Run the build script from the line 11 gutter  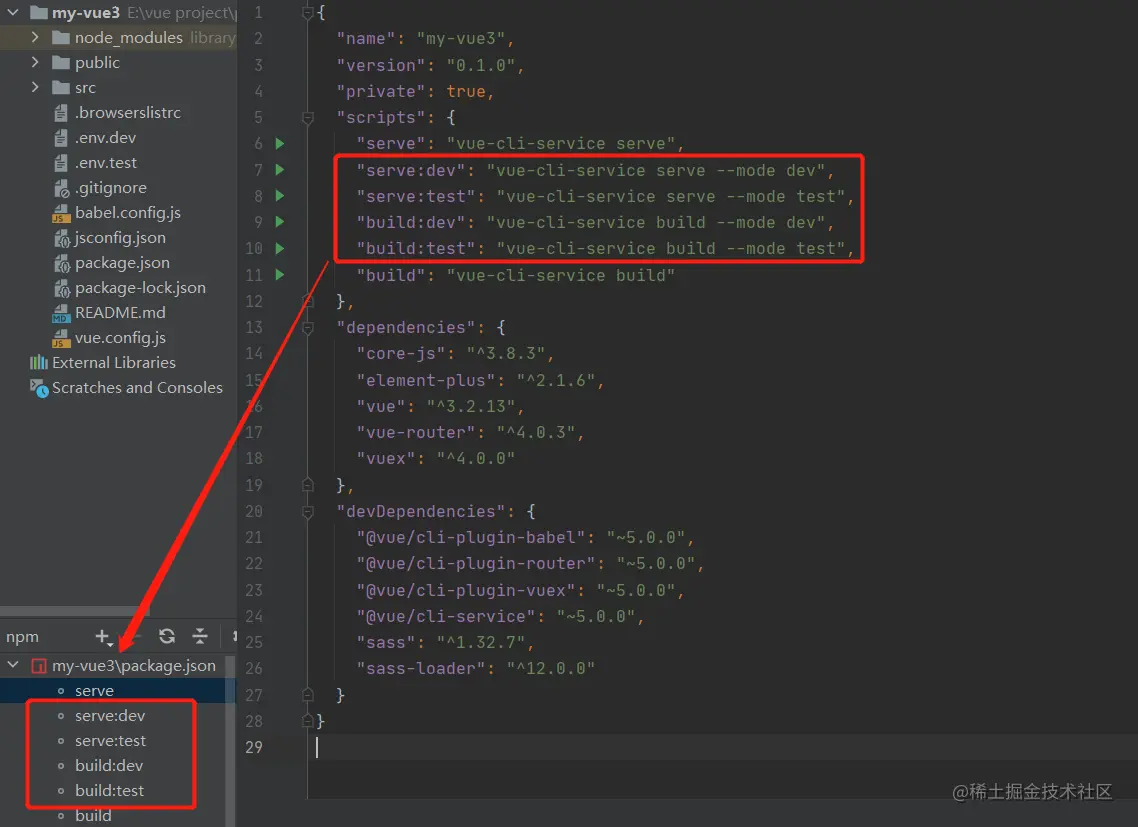point(279,275)
